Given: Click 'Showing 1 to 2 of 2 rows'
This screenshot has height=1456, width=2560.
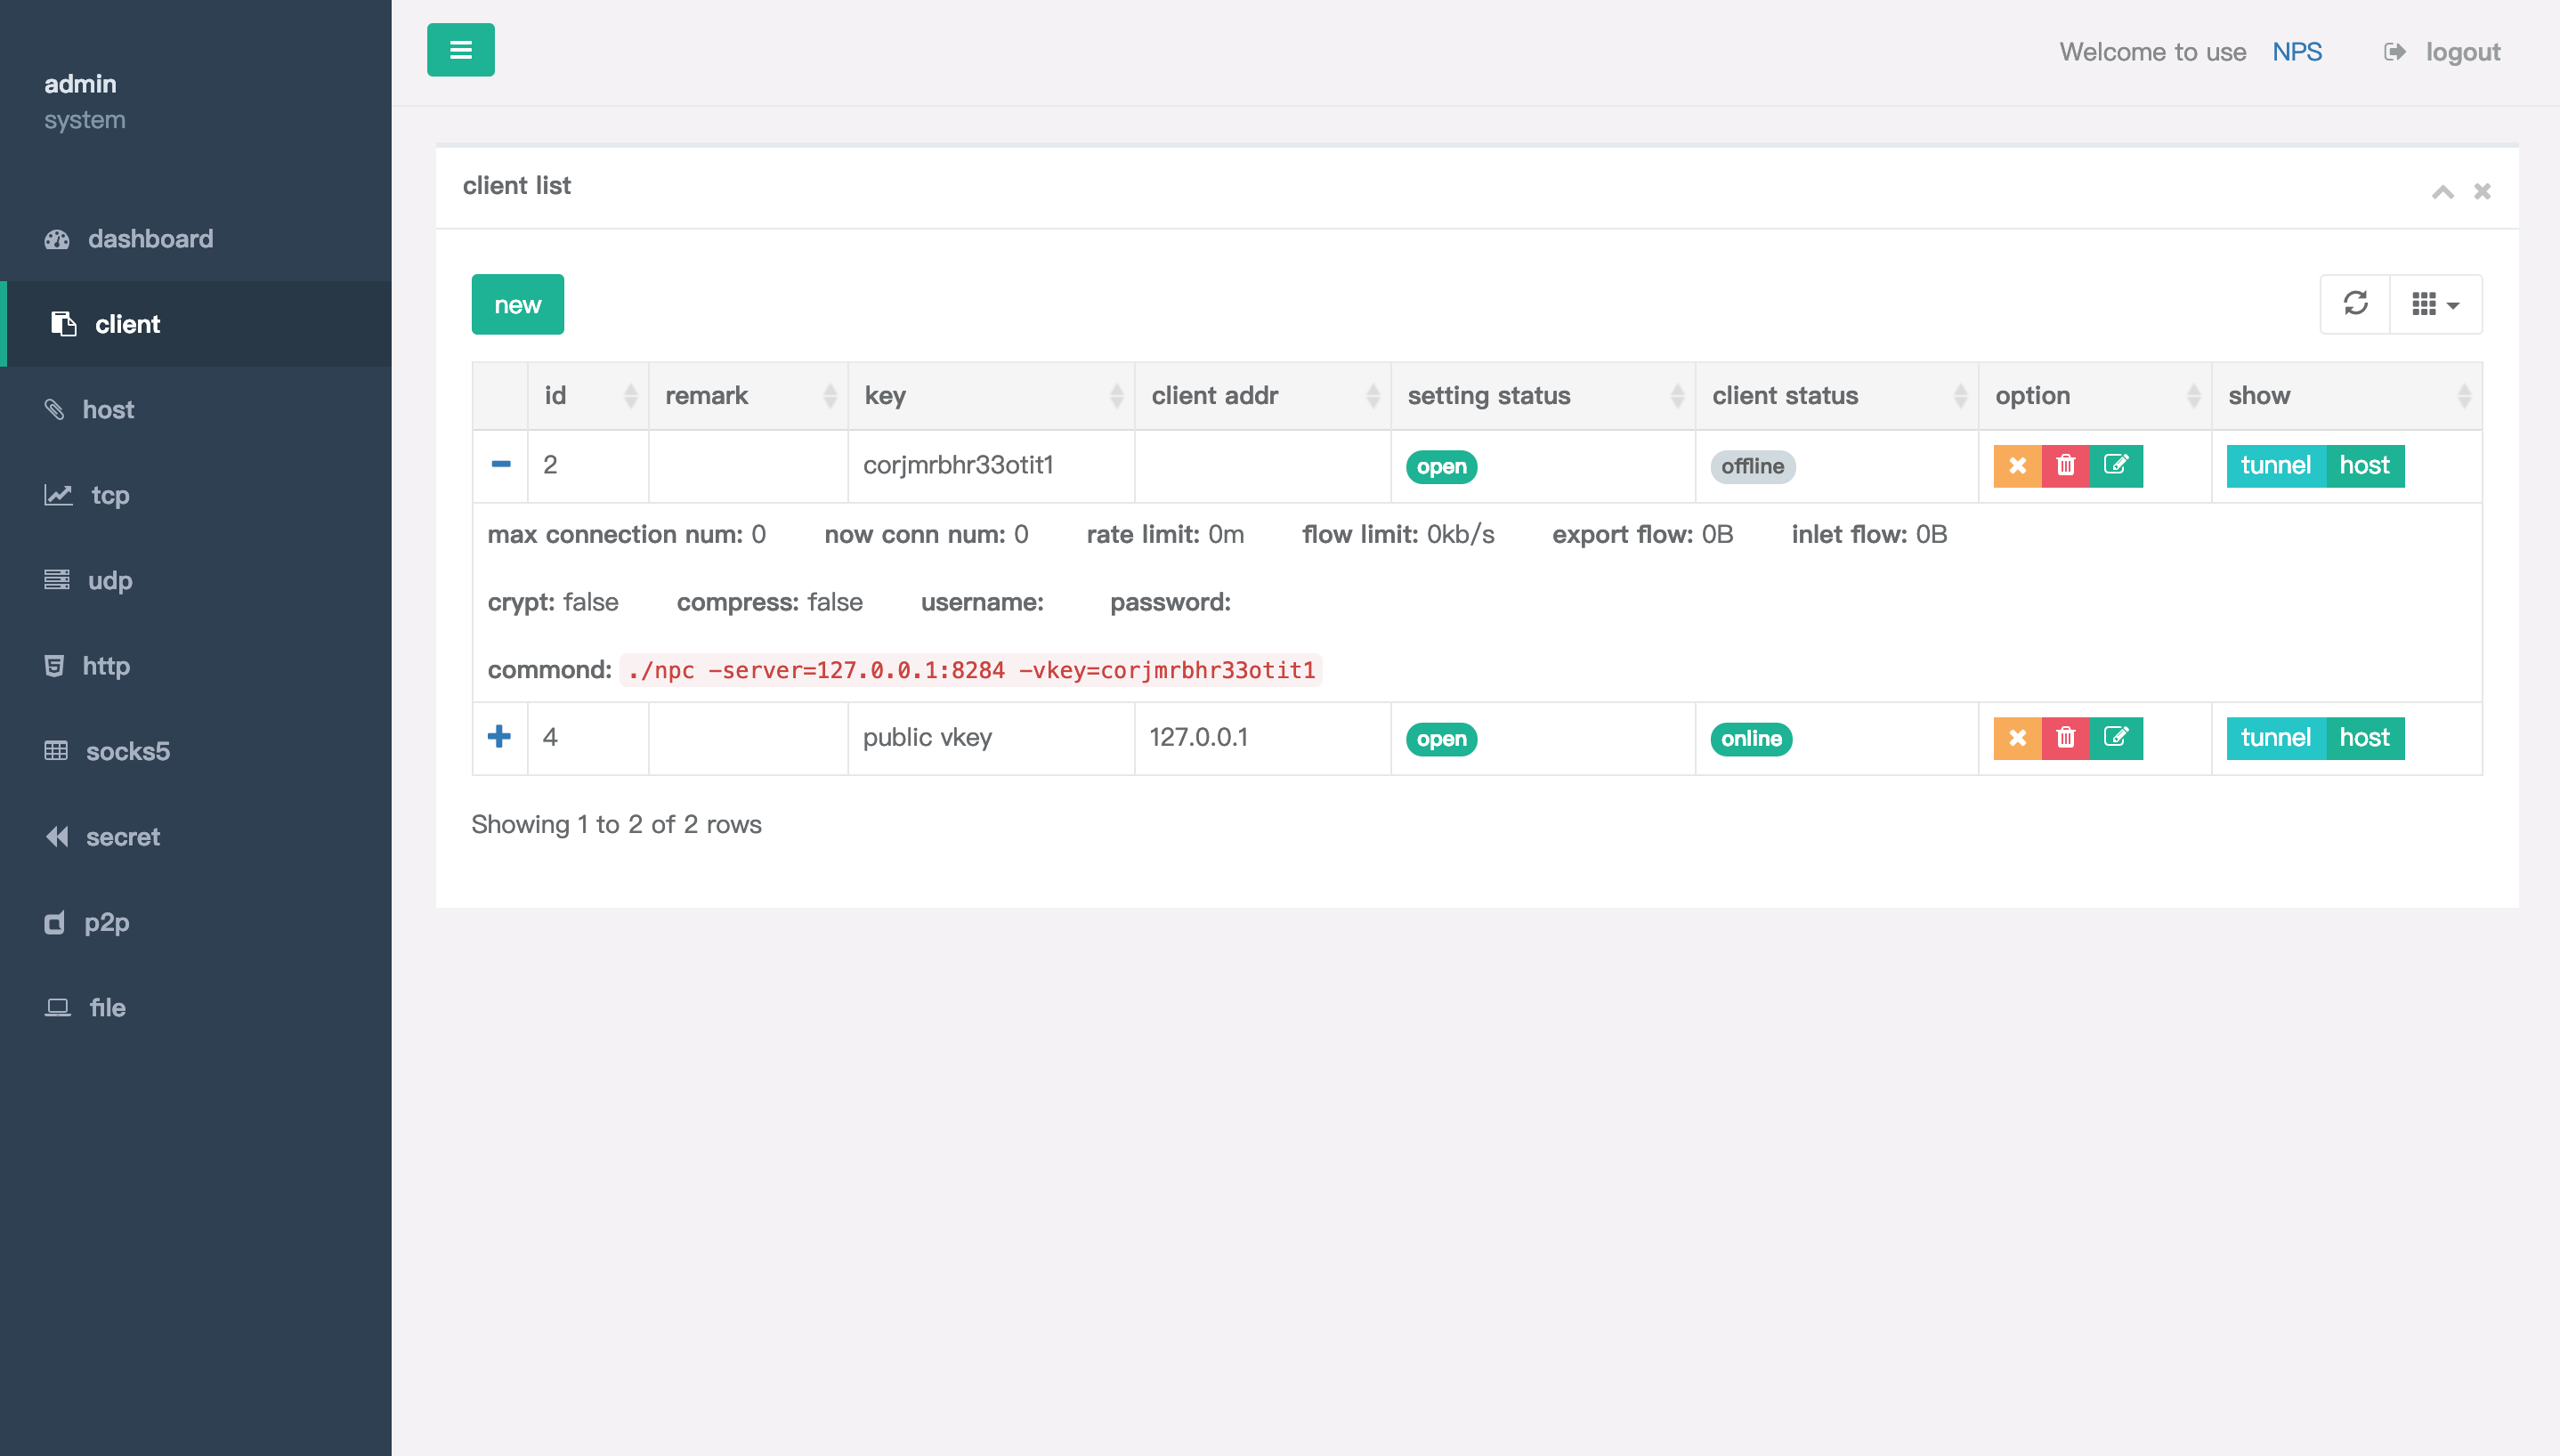Looking at the screenshot, I should pos(616,825).
